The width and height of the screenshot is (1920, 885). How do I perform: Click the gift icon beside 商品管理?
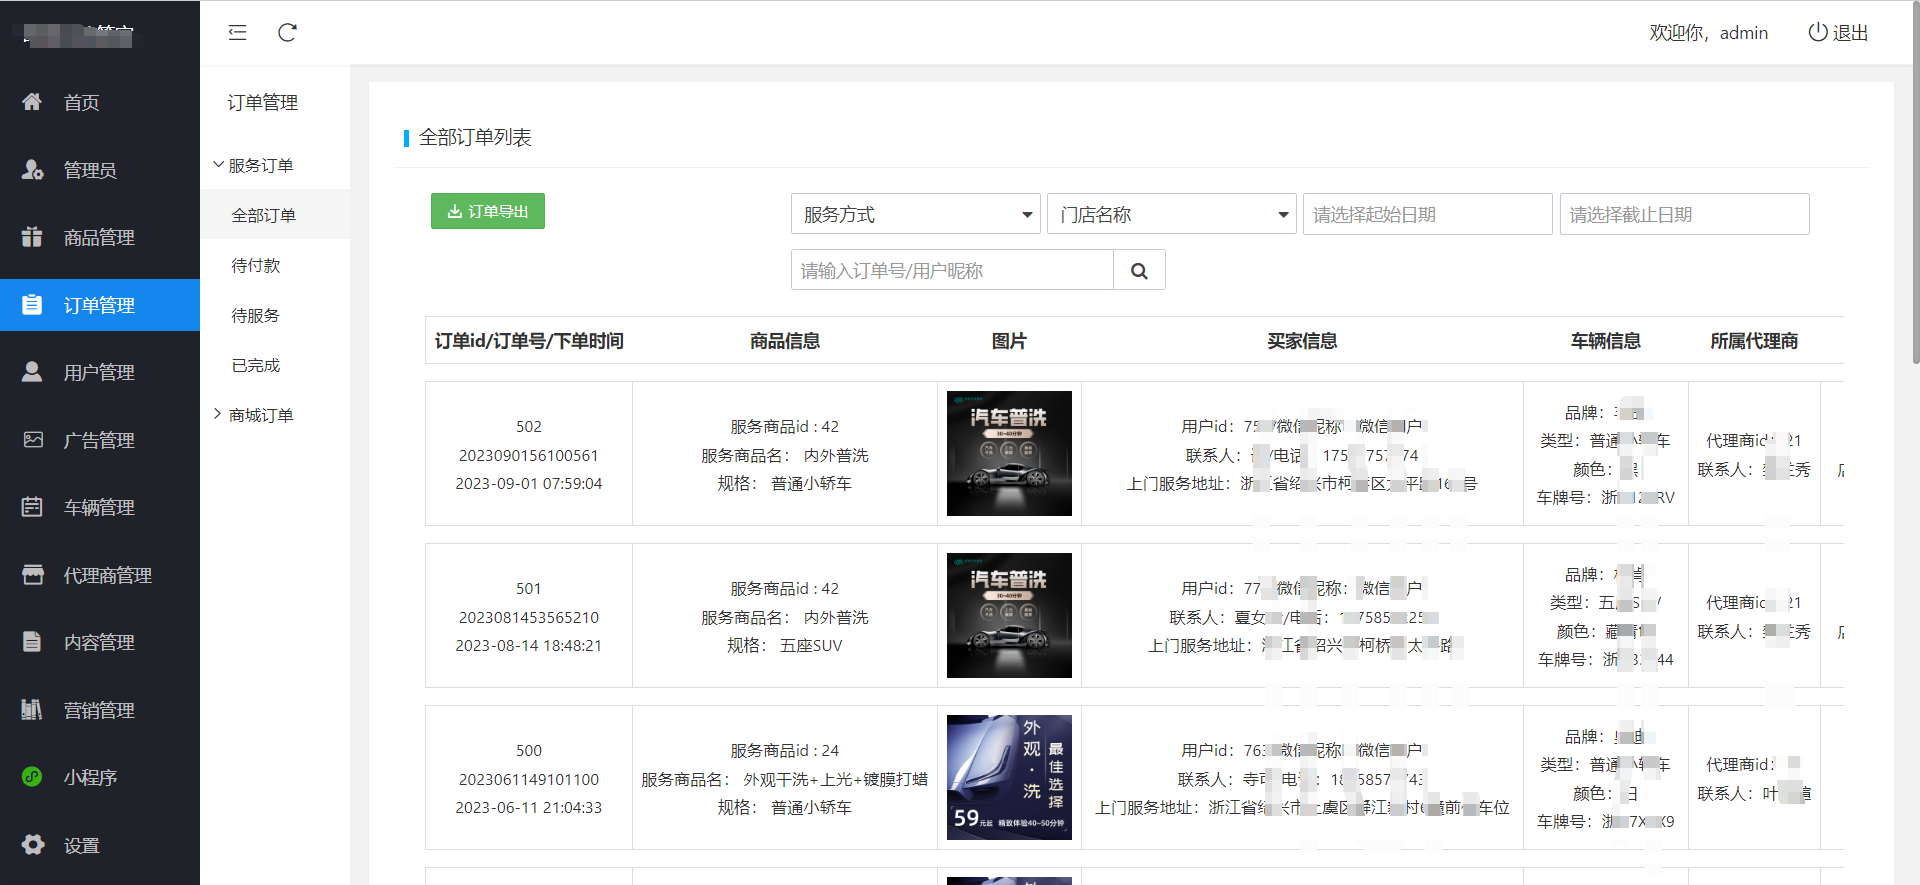pos(32,237)
